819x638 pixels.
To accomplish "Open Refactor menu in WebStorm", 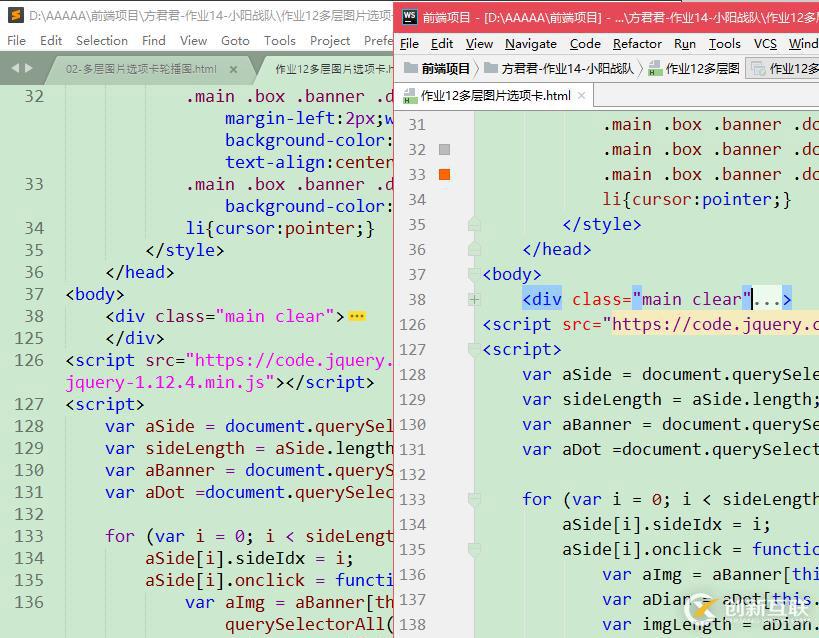I will [637, 44].
